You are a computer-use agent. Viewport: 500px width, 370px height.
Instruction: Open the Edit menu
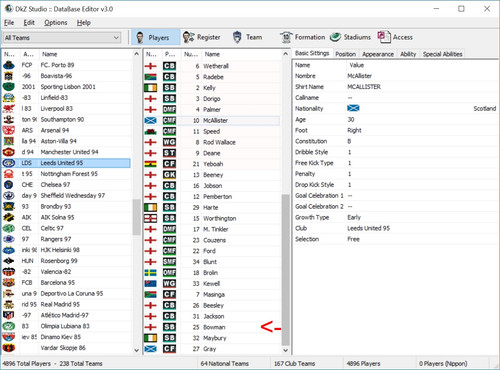tap(29, 23)
